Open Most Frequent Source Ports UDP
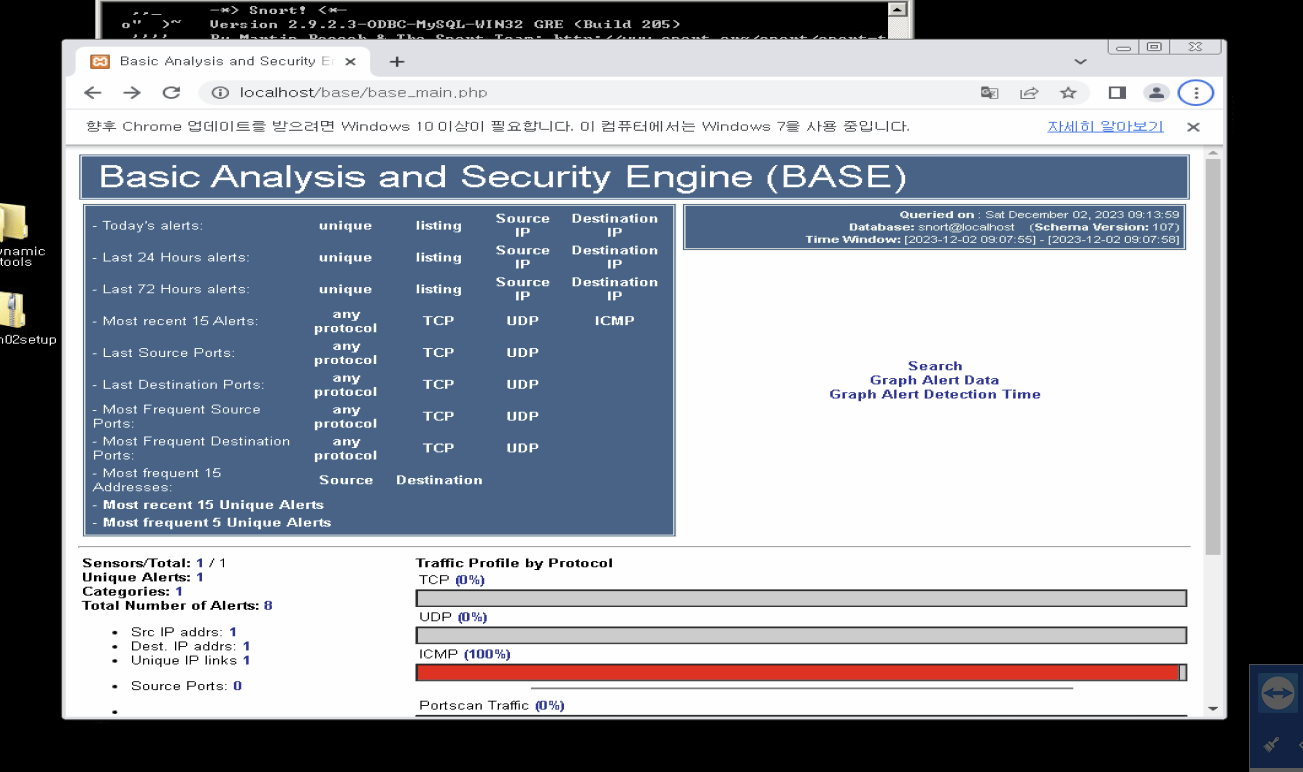1303x772 pixels. tap(523, 417)
